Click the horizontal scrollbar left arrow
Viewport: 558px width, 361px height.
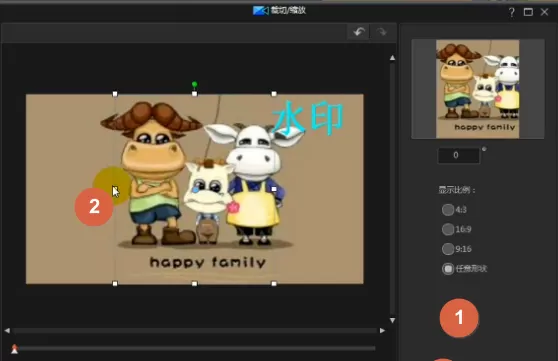(x=7, y=330)
